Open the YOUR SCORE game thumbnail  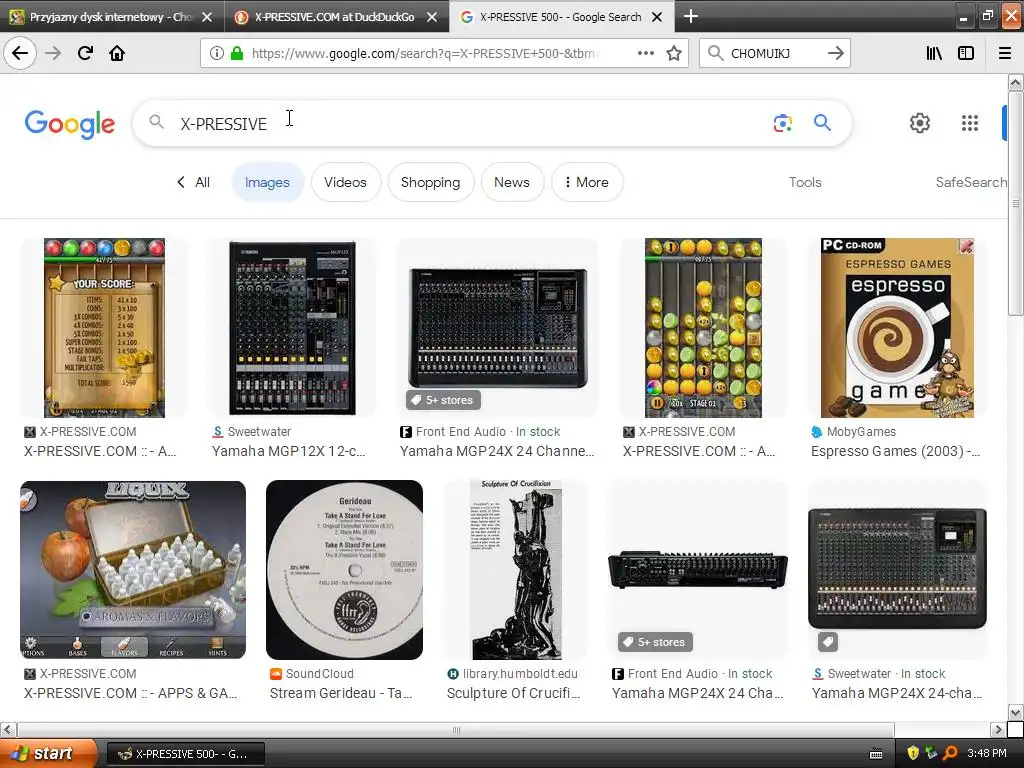pyautogui.click(x=104, y=328)
